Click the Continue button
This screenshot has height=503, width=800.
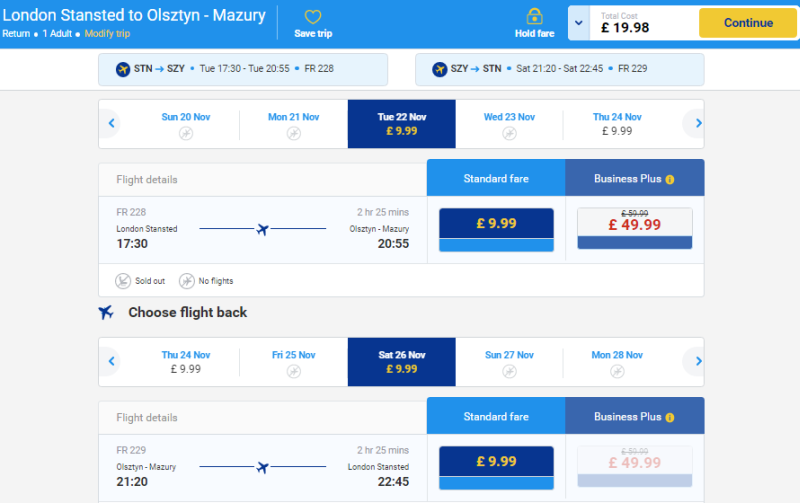tap(748, 23)
